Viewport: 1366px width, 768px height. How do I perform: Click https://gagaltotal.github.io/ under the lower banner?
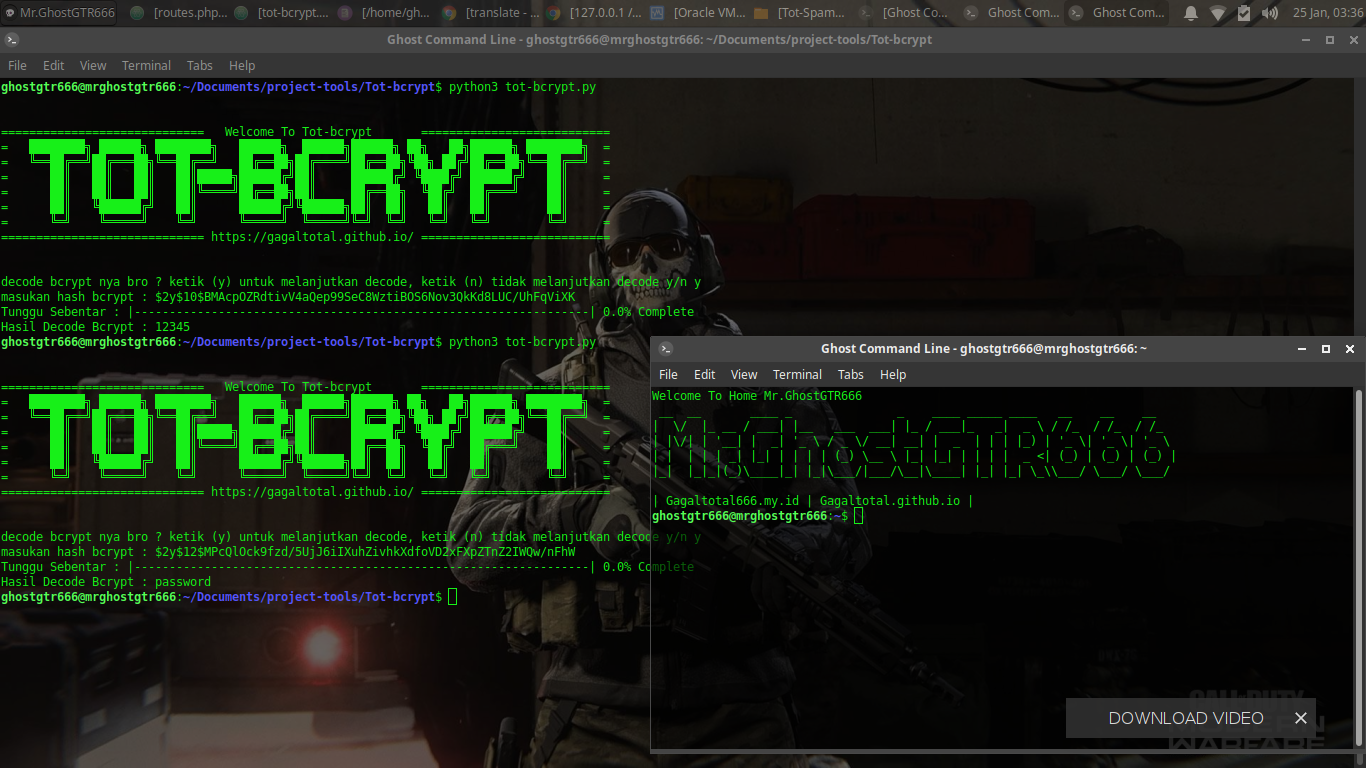tap(312, 492)
